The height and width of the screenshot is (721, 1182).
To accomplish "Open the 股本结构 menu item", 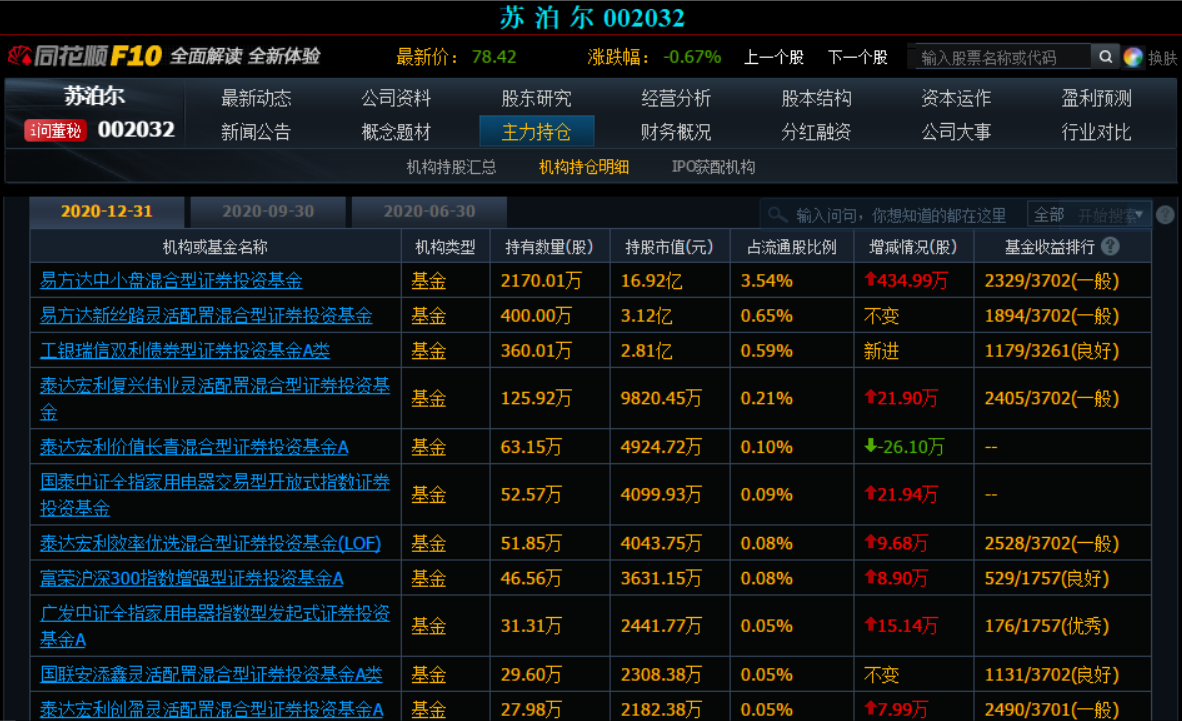I will pos(816,98).
